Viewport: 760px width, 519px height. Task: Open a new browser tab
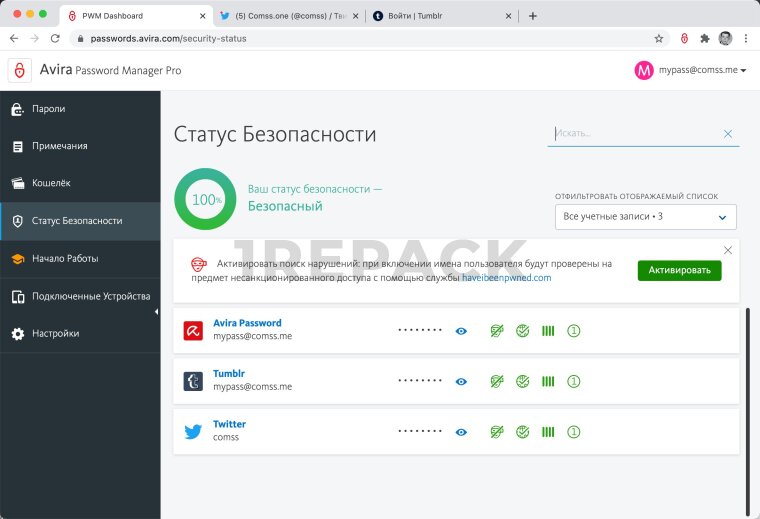coord(533,16)
